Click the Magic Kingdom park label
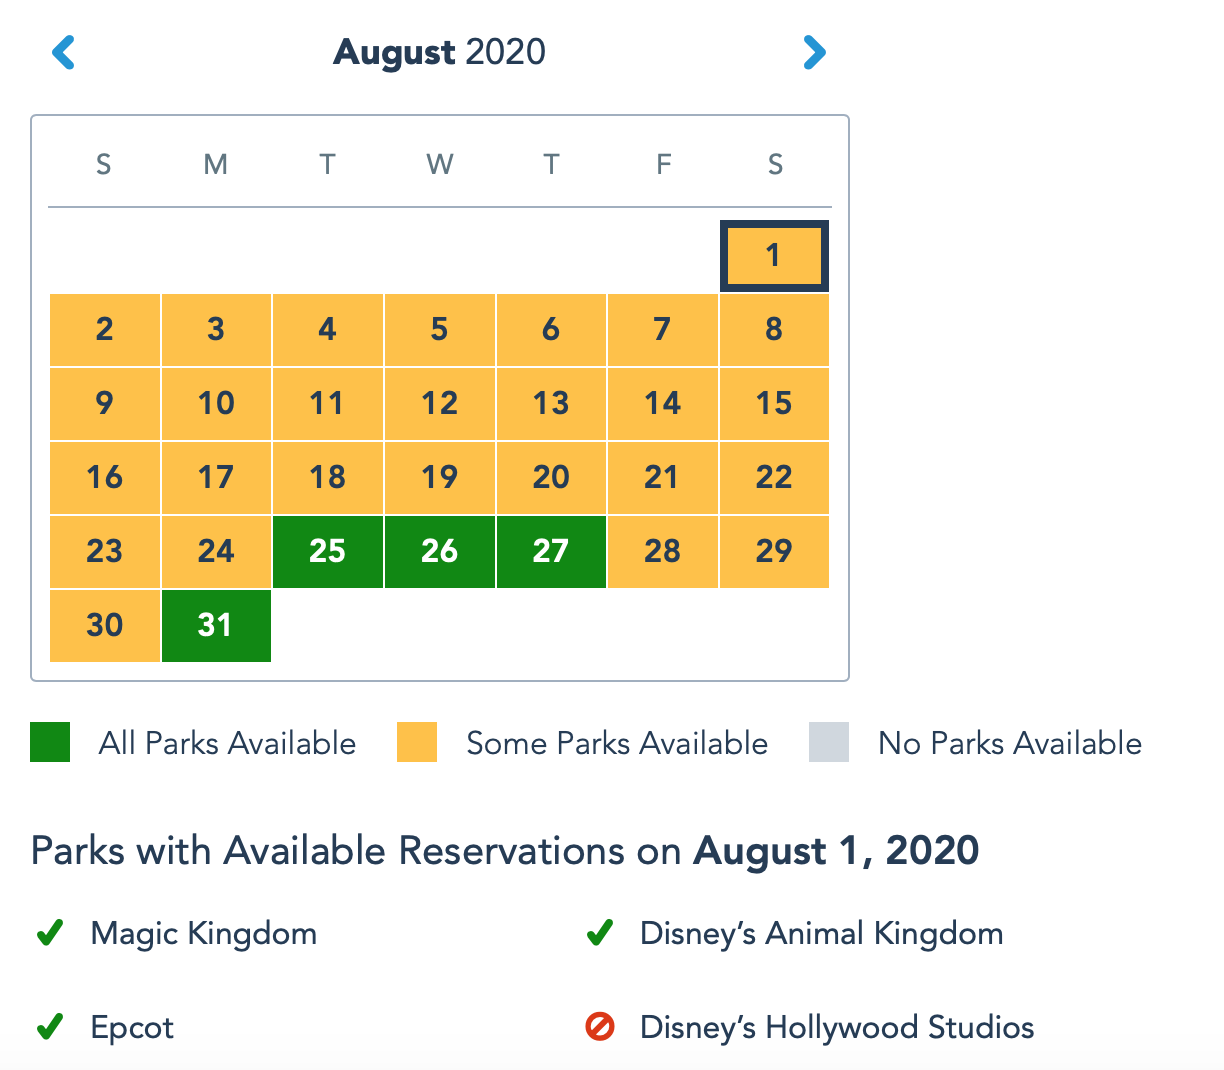The width and height of the screenshot is (1224, 1070). [204, 934]
